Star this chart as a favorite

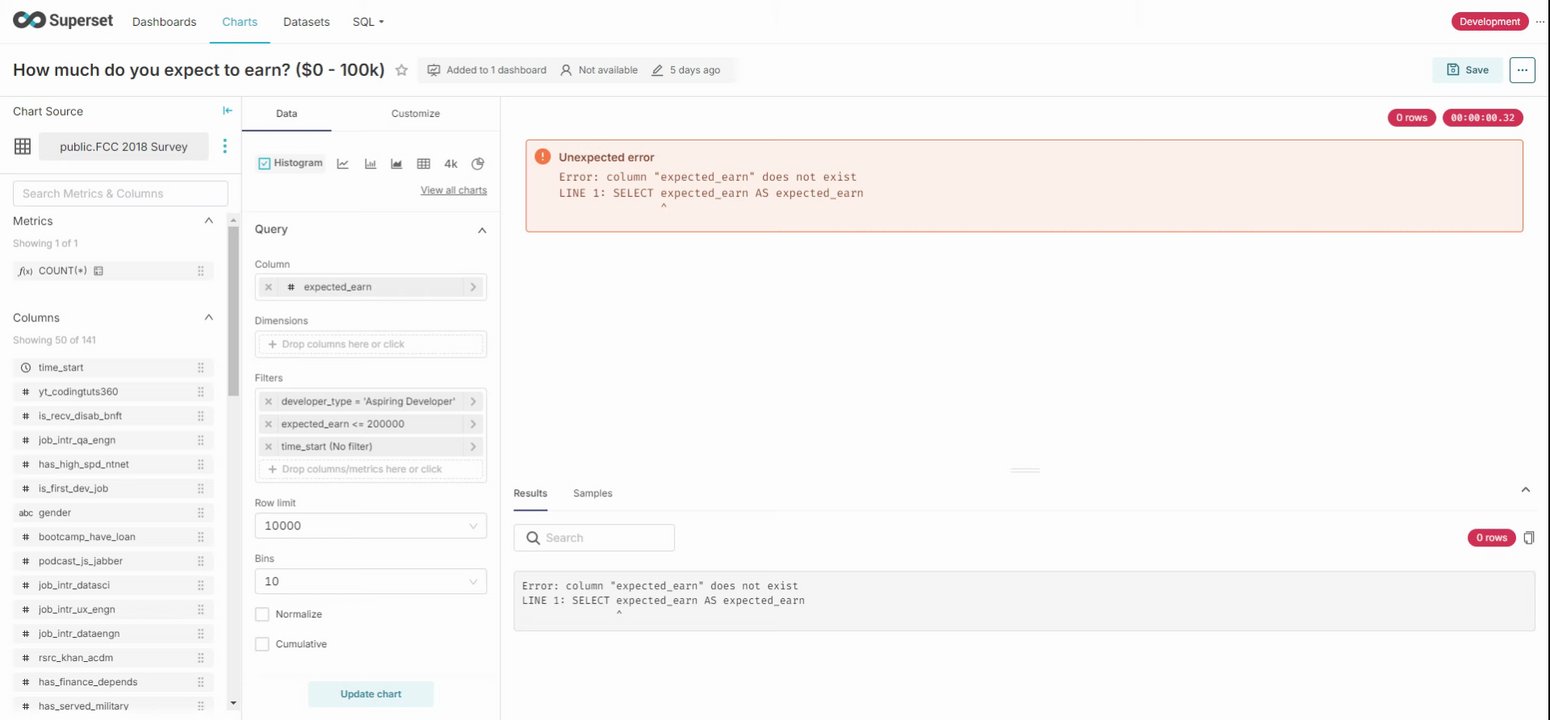402,70
